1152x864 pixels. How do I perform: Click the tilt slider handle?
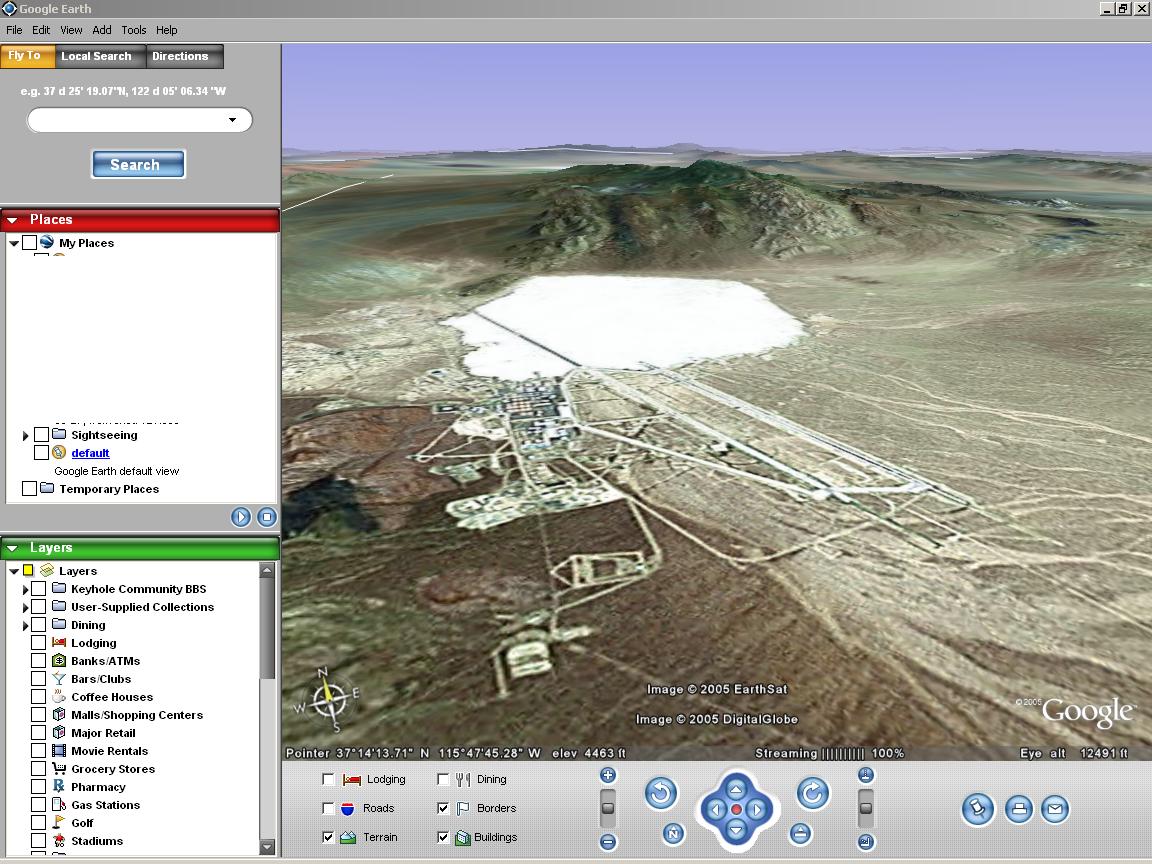[866, 808]
